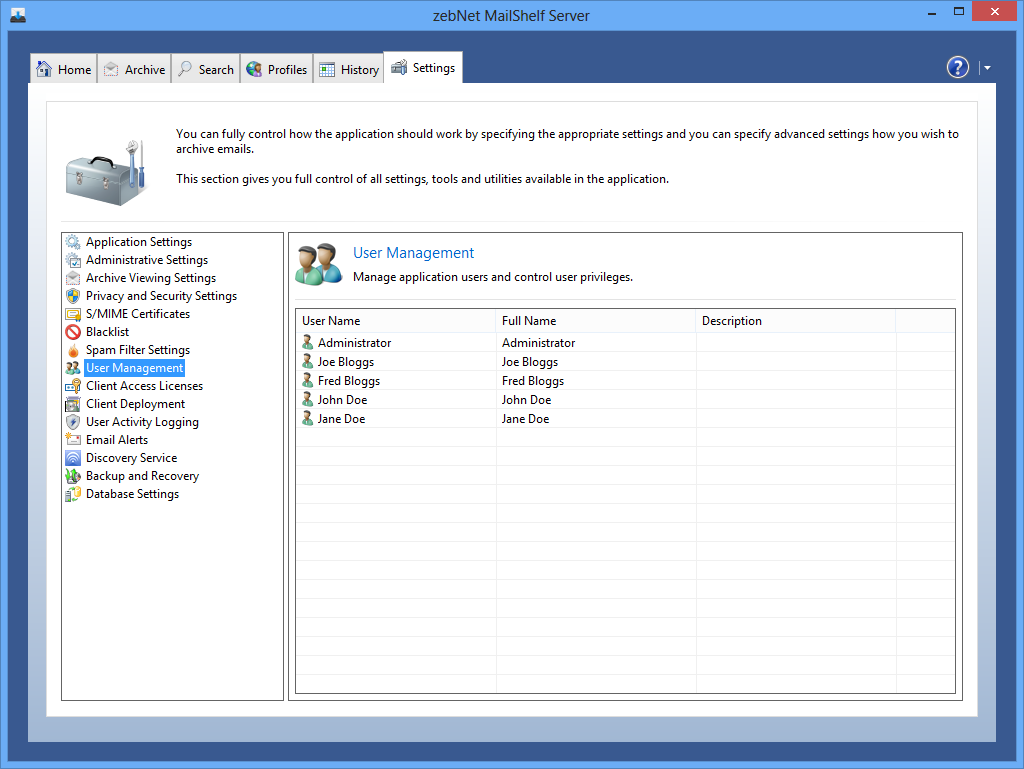Click the S/MIME Certificates icon
The image size is (1024, 769).
click(73, 314)
